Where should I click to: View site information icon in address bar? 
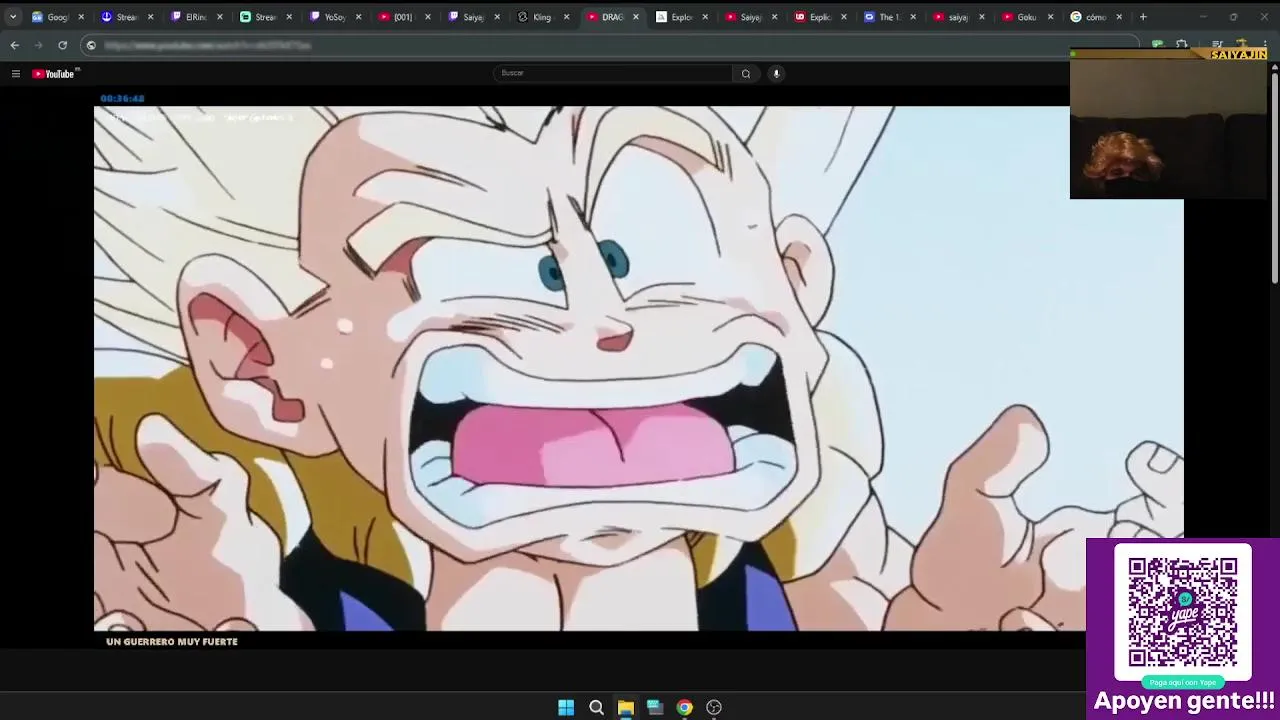click(91, 45)
